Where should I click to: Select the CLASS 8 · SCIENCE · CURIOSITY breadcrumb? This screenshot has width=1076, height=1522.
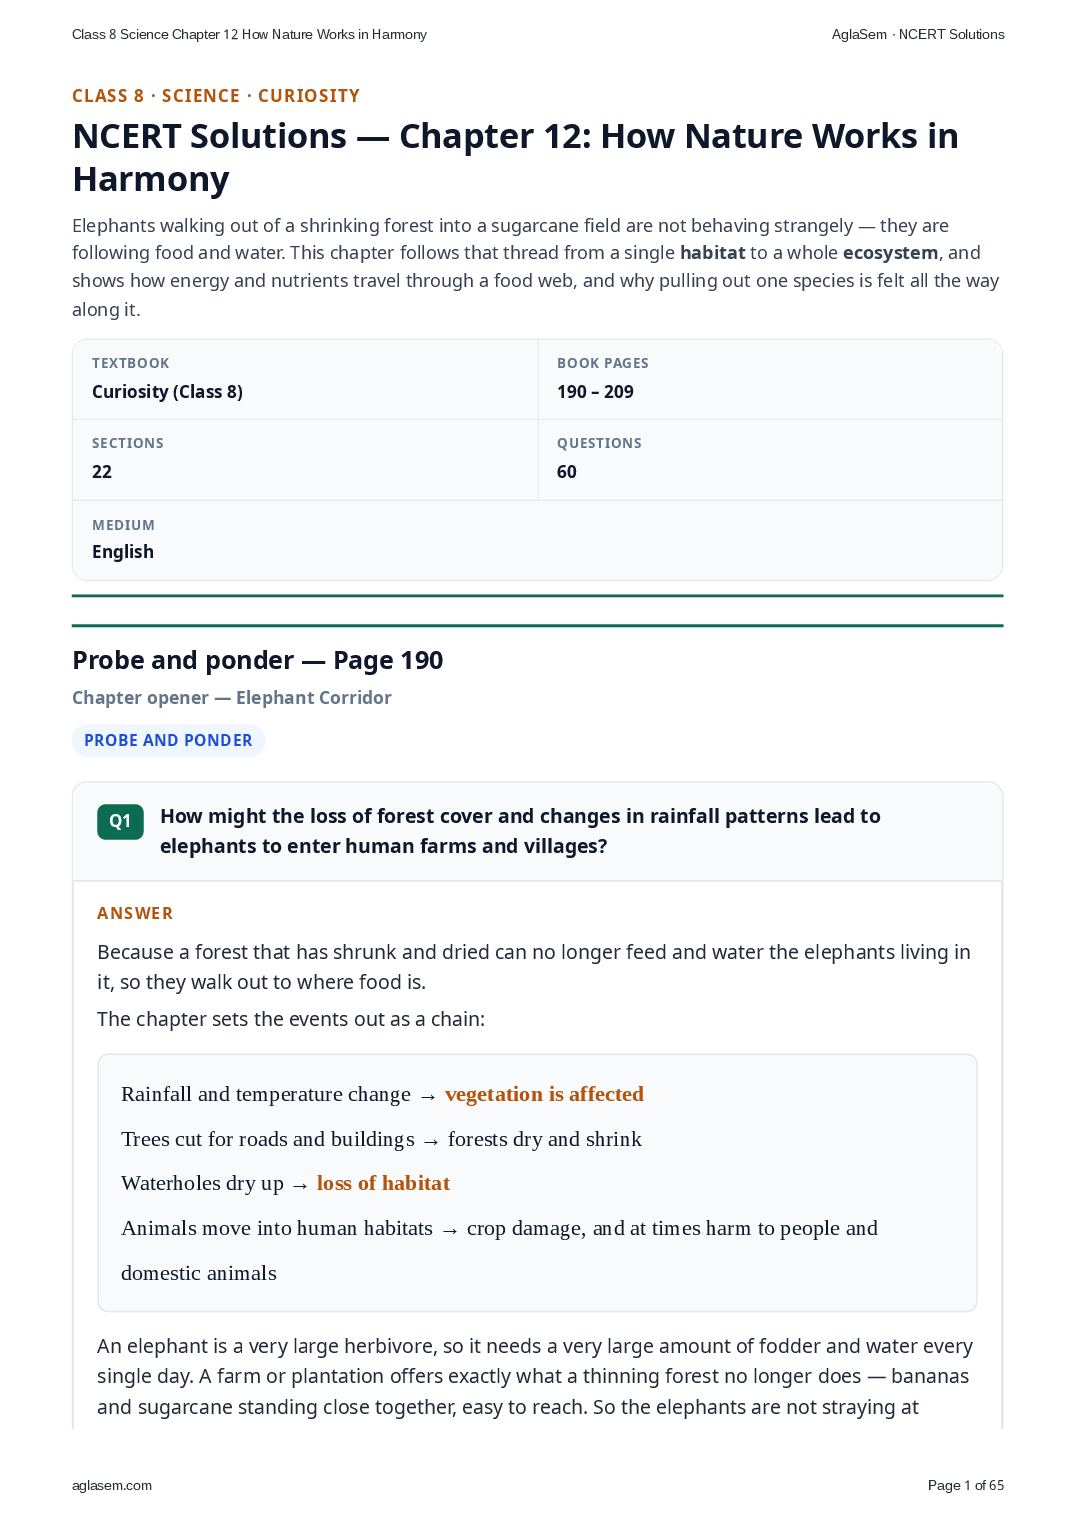pos(216,96)
